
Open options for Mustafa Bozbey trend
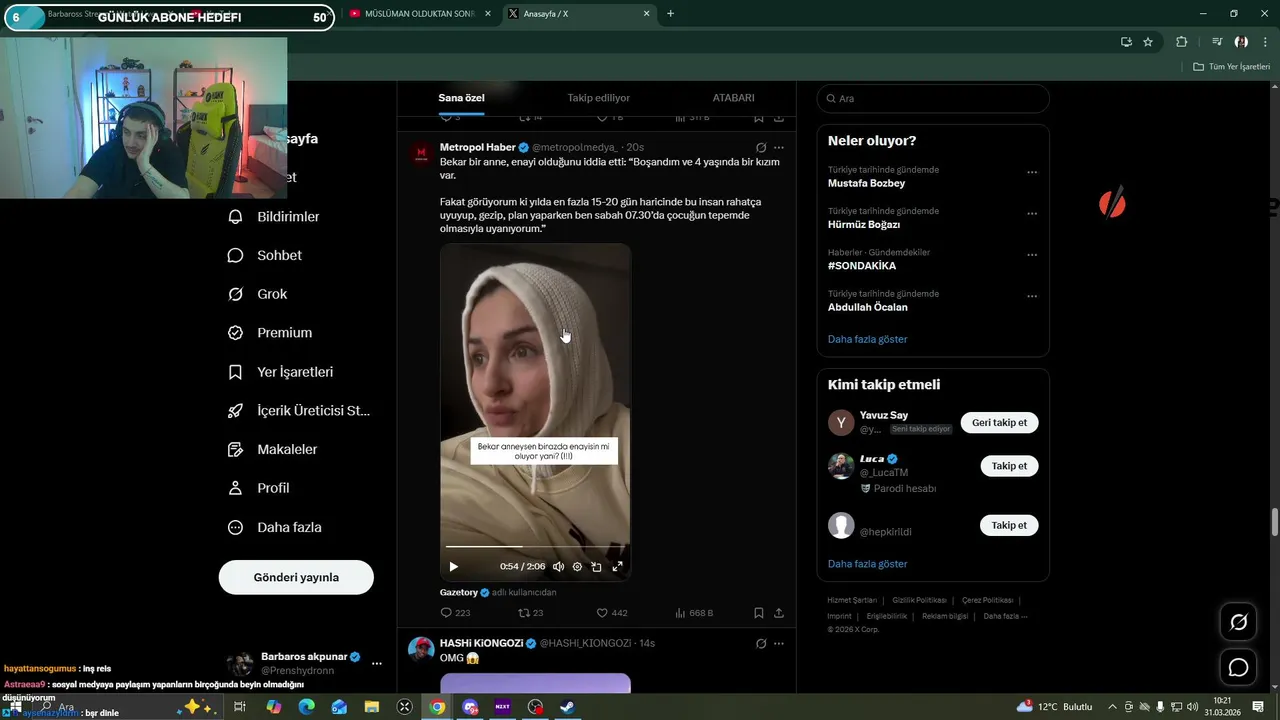click(x=1032, y=172)
